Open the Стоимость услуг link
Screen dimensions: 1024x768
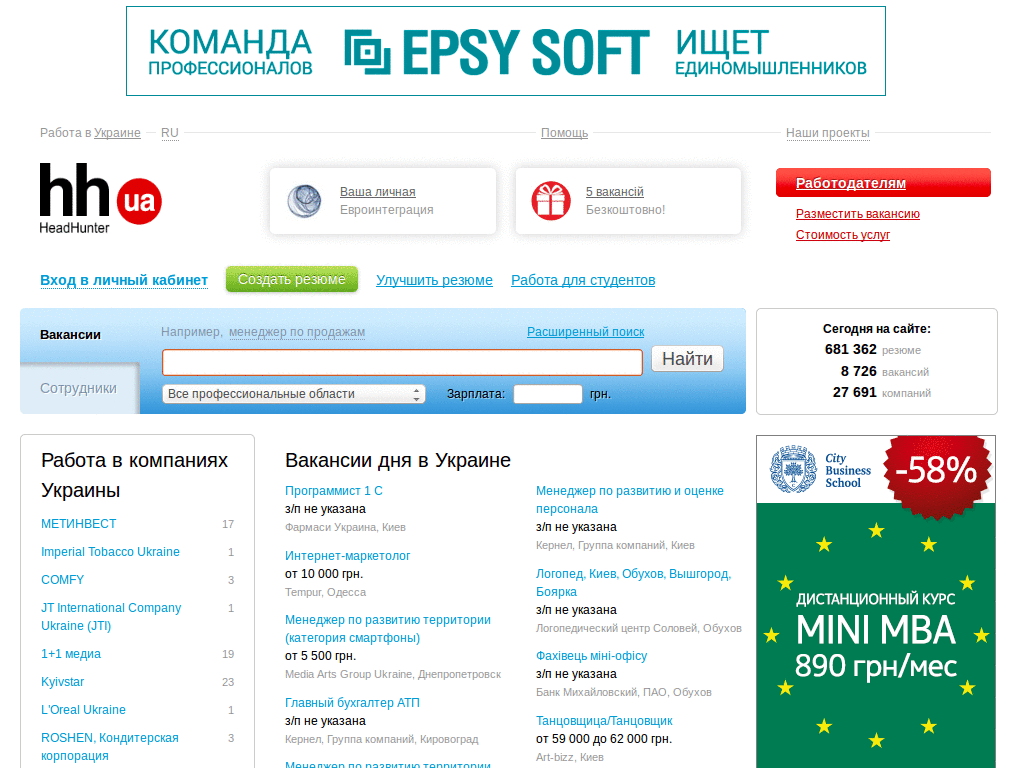coord(842,234)
